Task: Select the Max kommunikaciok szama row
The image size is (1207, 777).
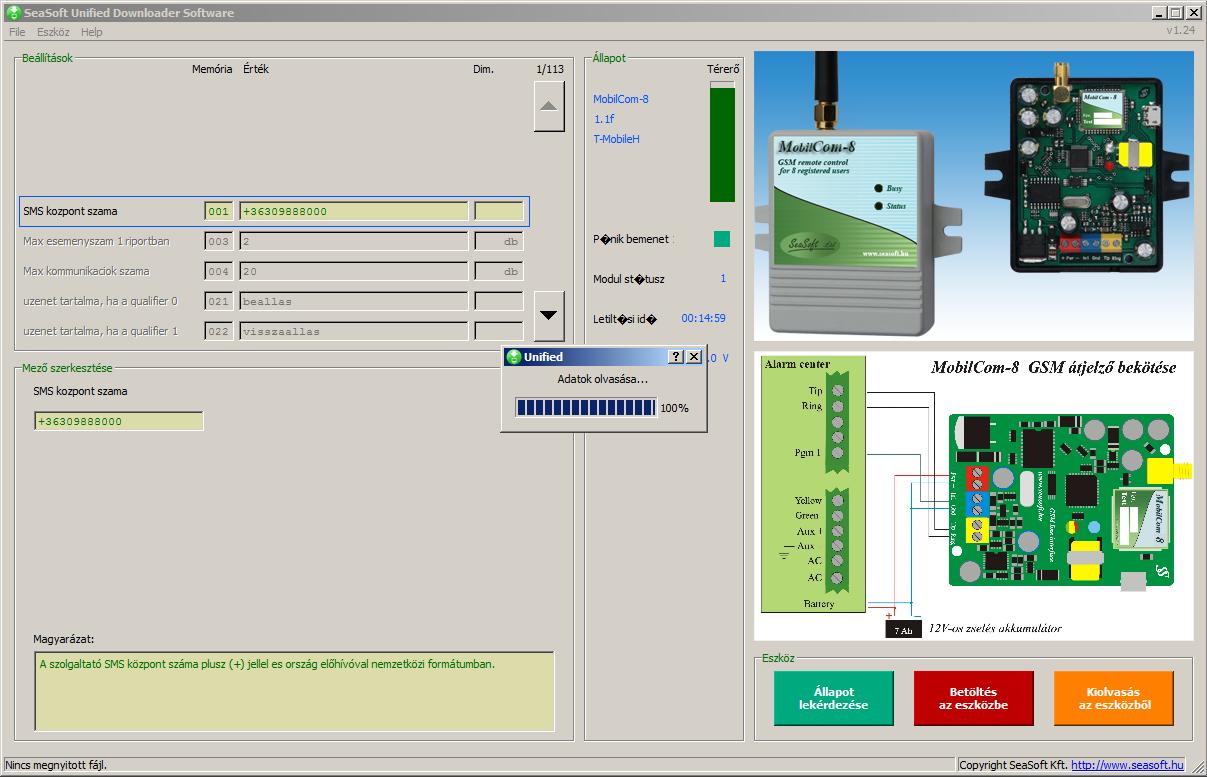Action: (x=86, y=271)
